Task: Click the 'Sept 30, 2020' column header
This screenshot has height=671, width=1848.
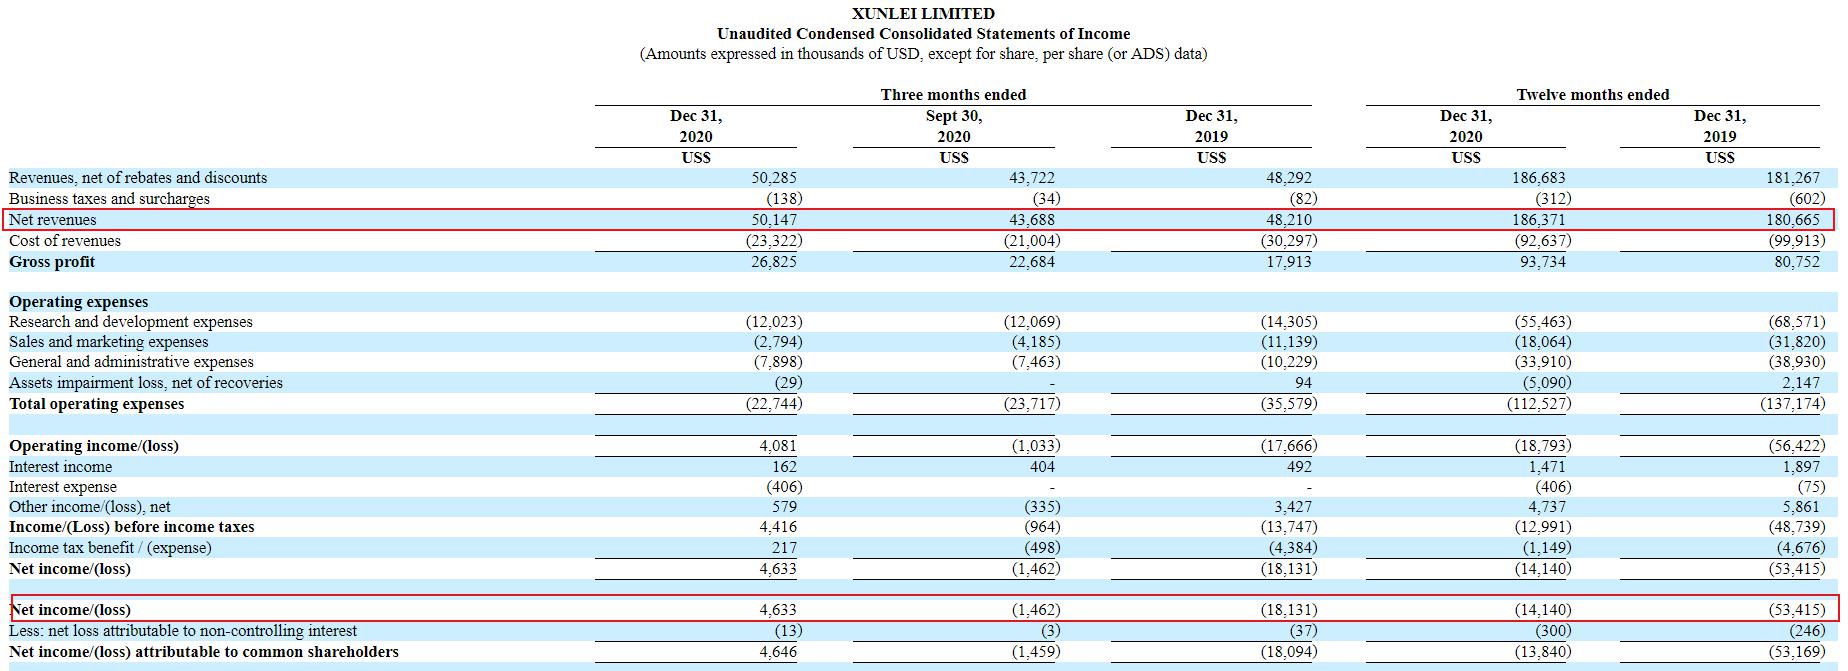Action: [954, 126]
